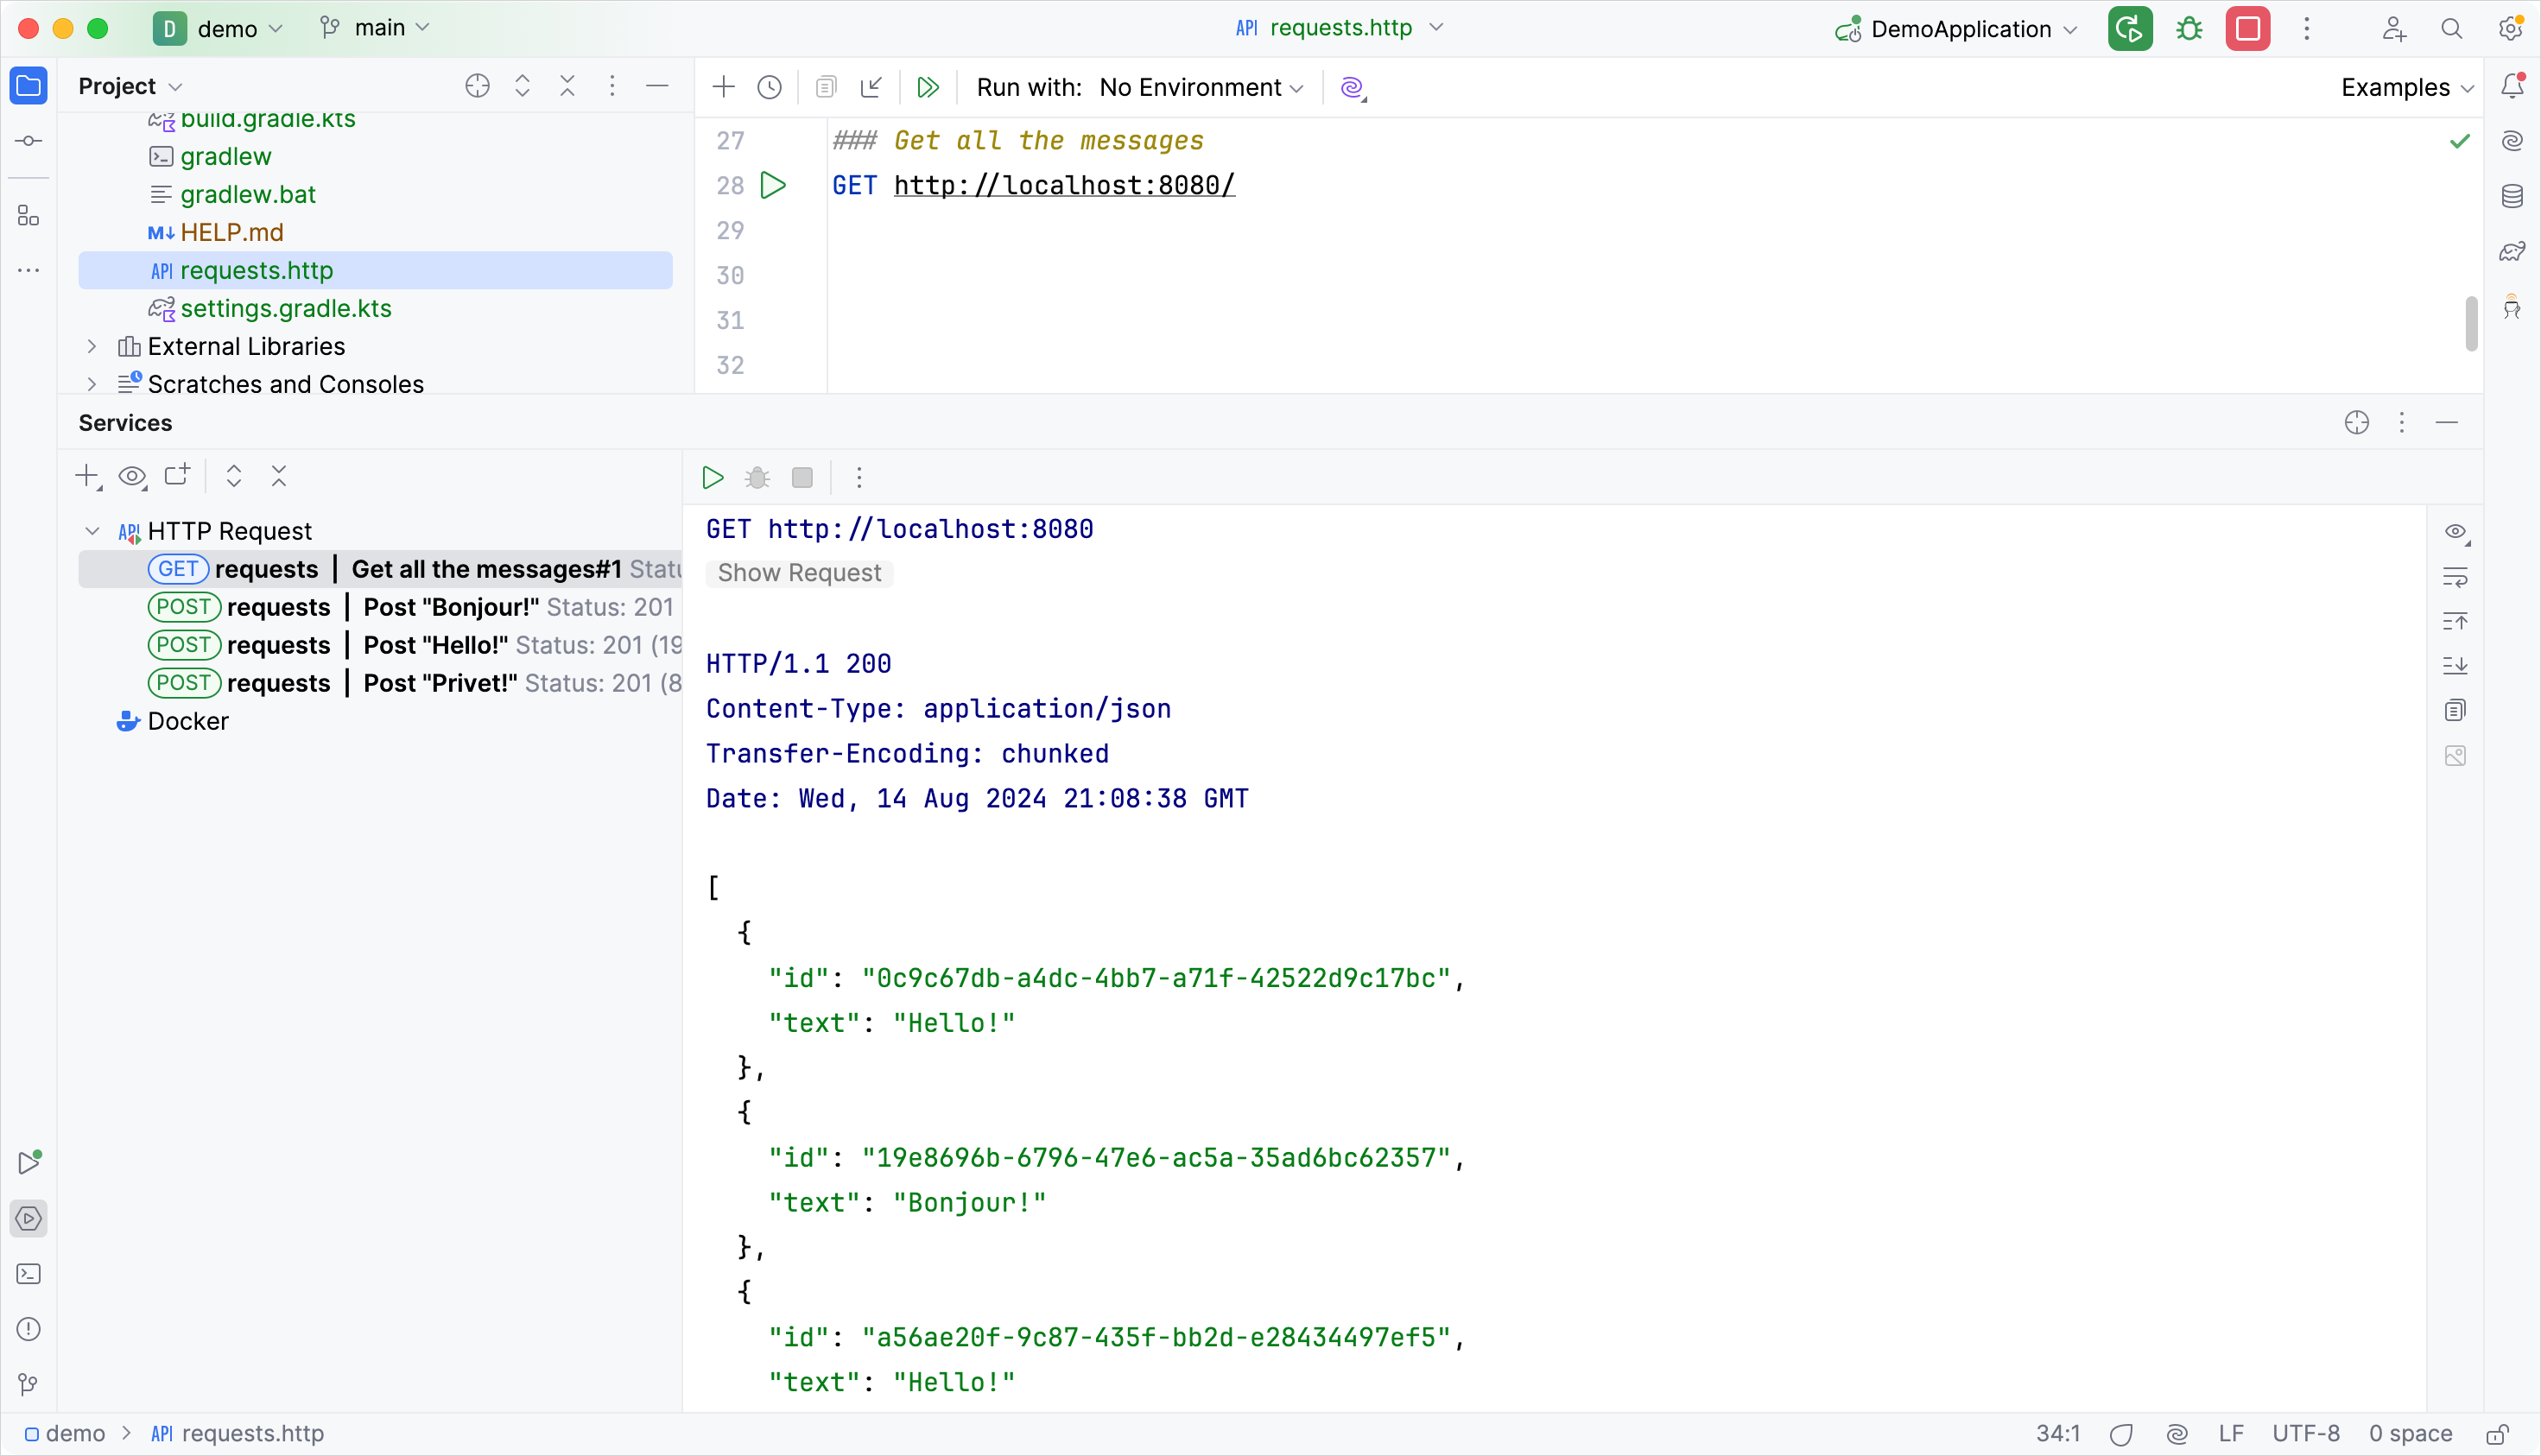The image size is (2541, 1456).
Task: Open the demo project dropdown
Action: point(219,28)
